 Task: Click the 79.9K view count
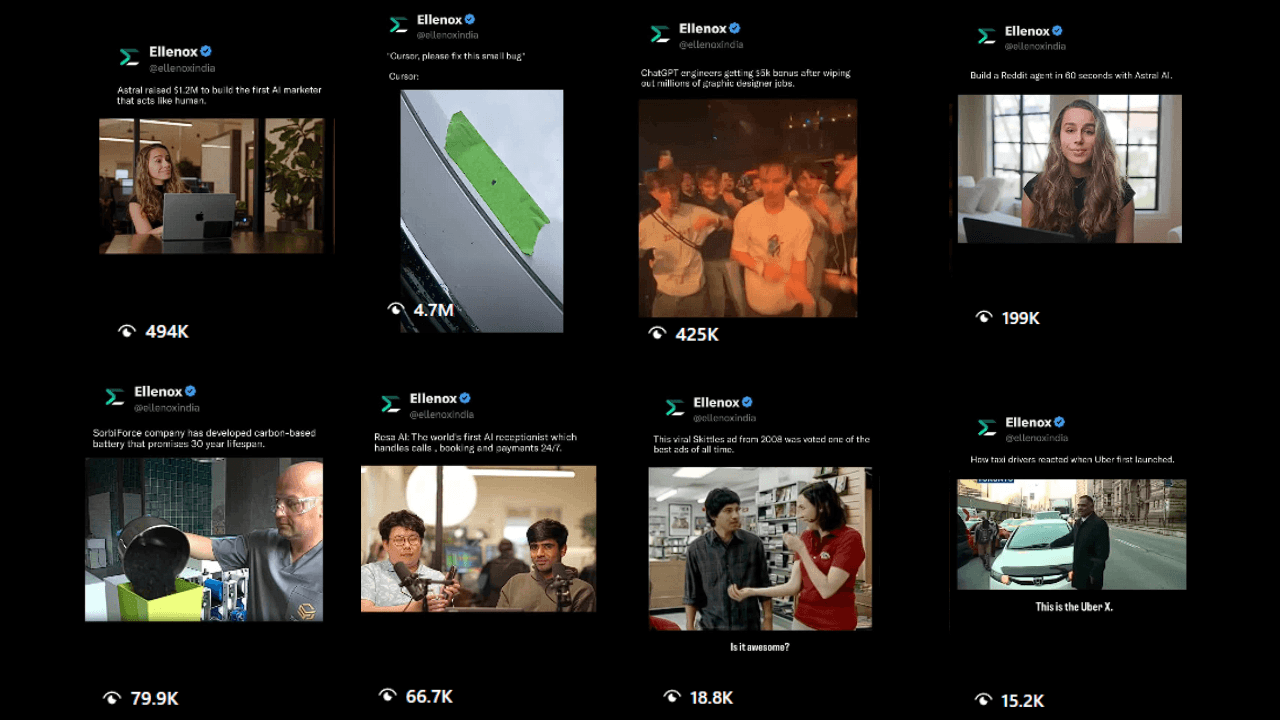155,698
